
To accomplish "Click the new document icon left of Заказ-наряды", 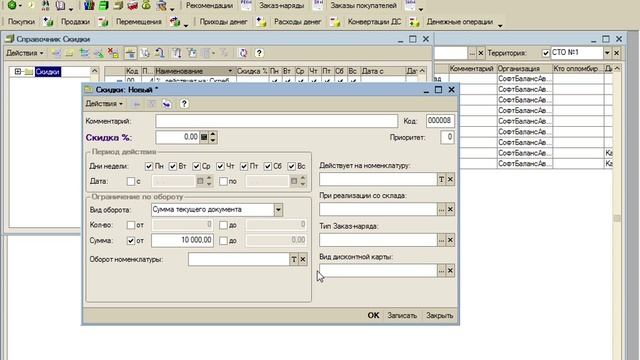I will coord(246,5).
